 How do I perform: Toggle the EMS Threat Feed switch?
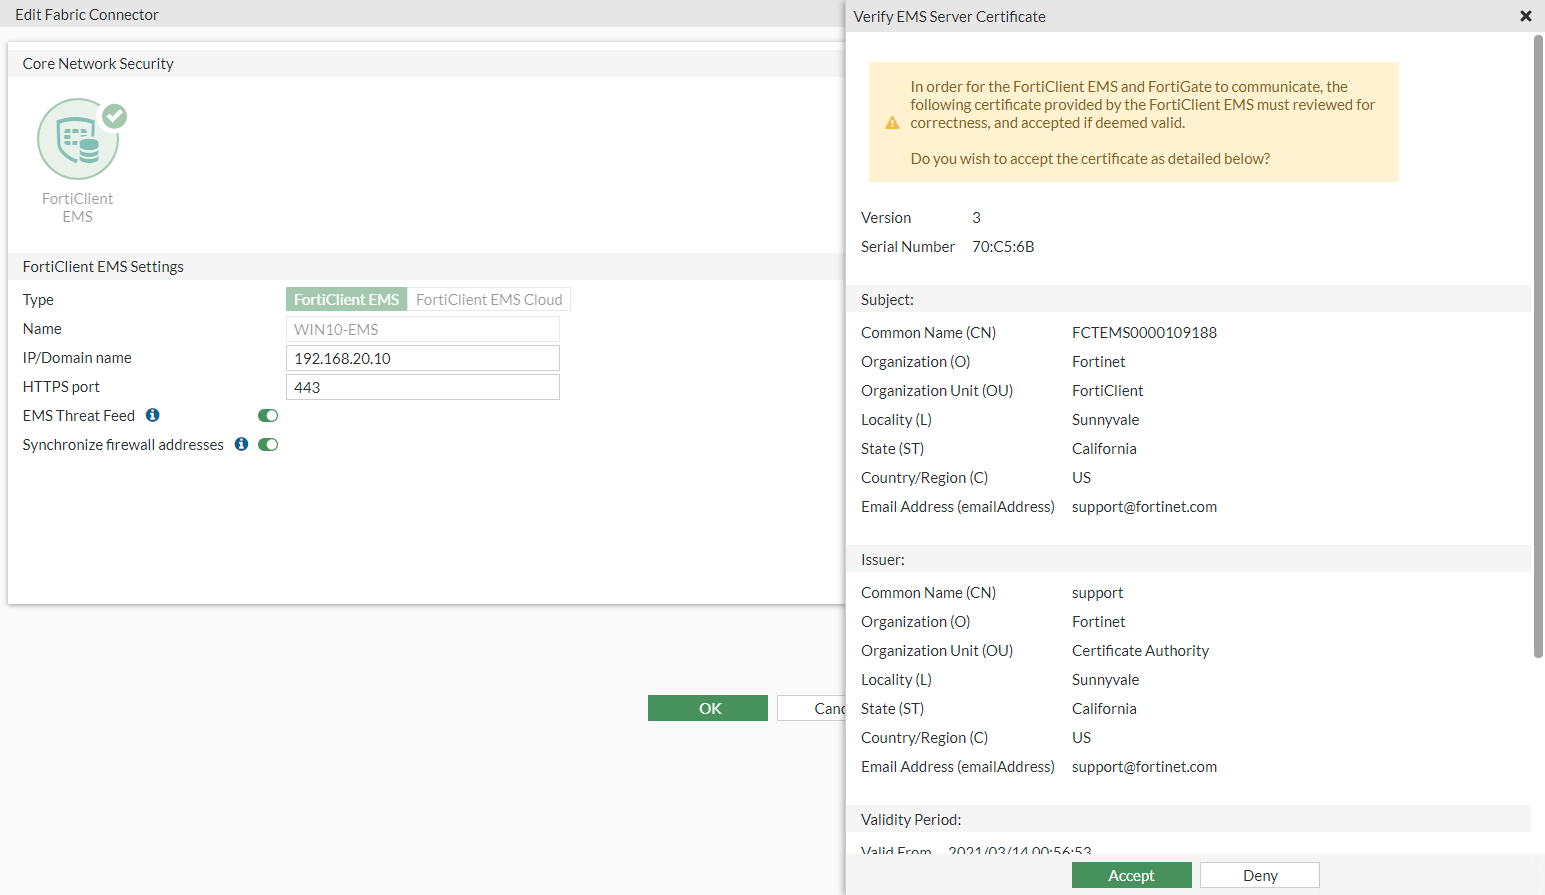pos(268,416)
